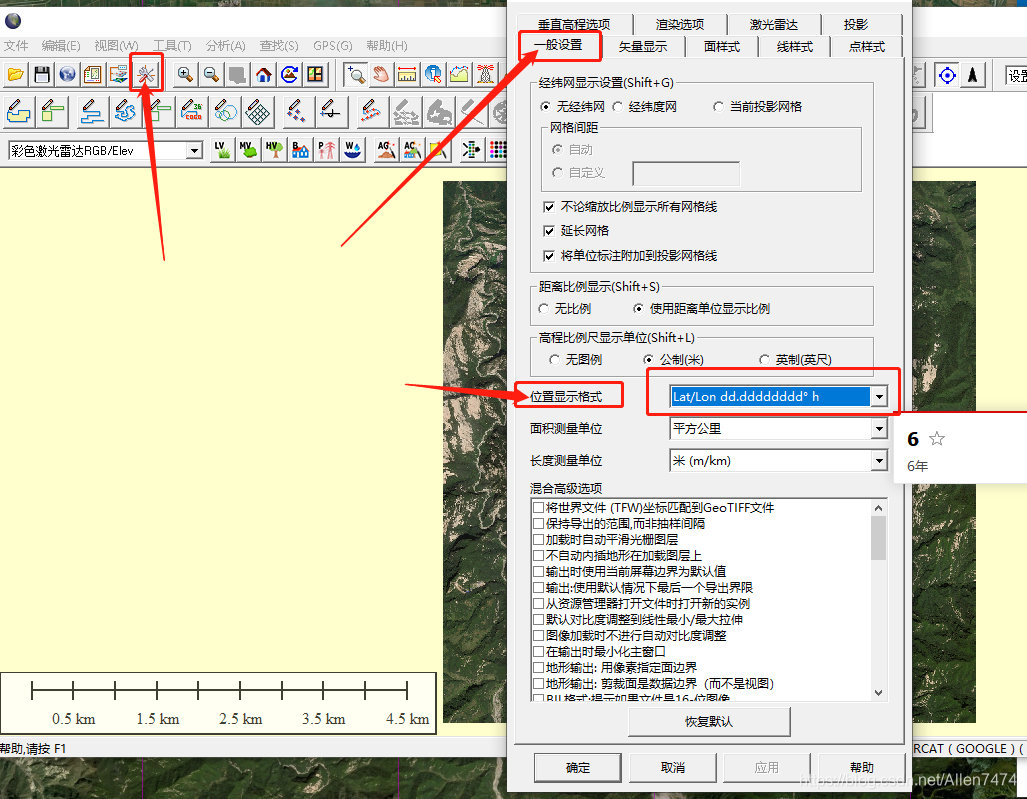Image resolution: width=1027 pixels, height=799 pixels.
Task: Open the 分析(A) menu
Action: (x=225, y=46)
